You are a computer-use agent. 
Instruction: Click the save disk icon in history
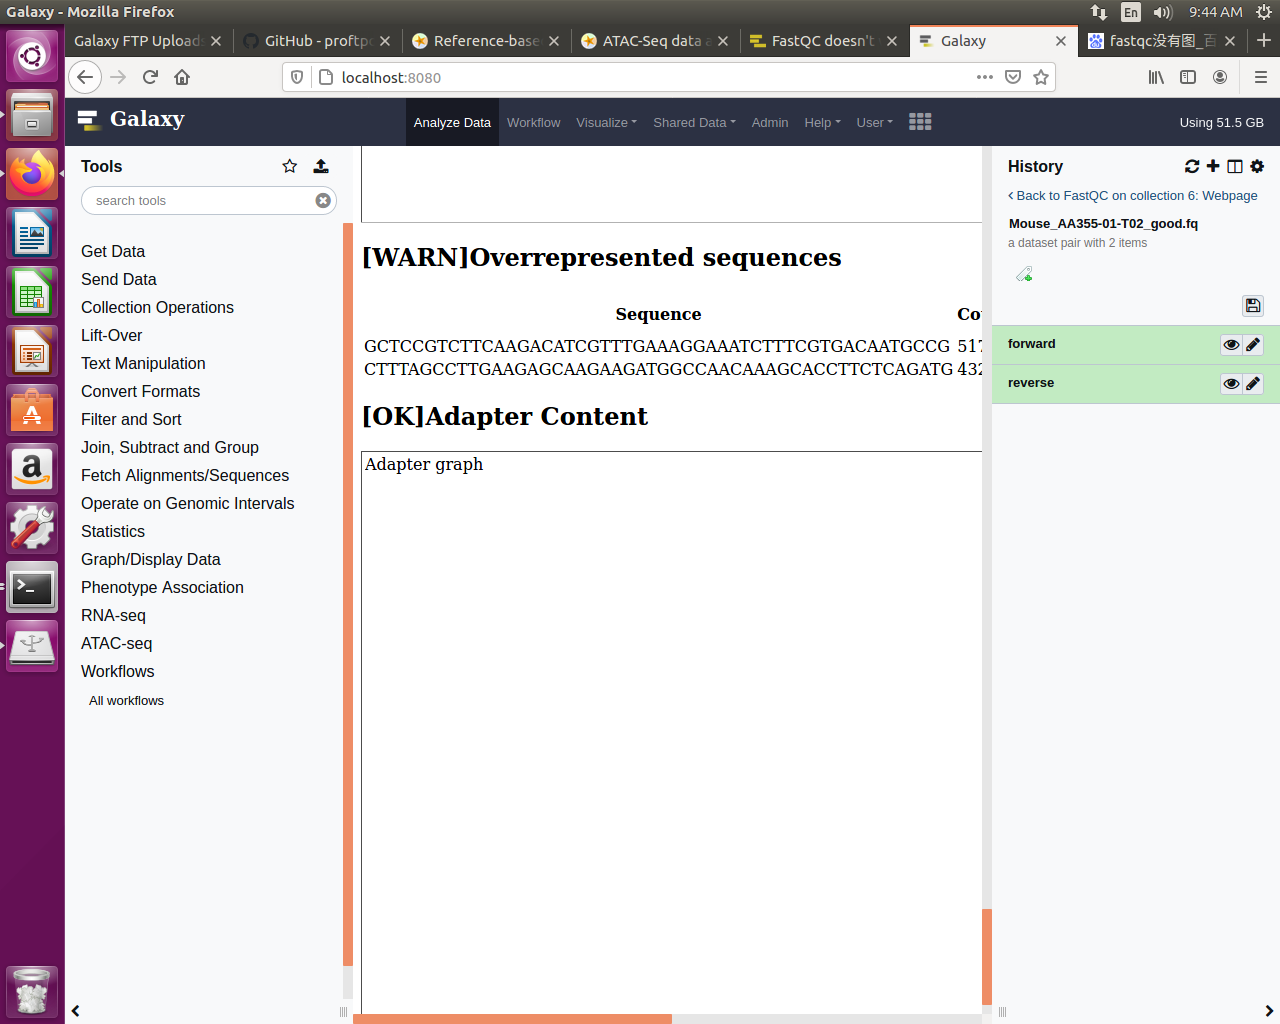pyautogui.click(x=1253, y=306)
